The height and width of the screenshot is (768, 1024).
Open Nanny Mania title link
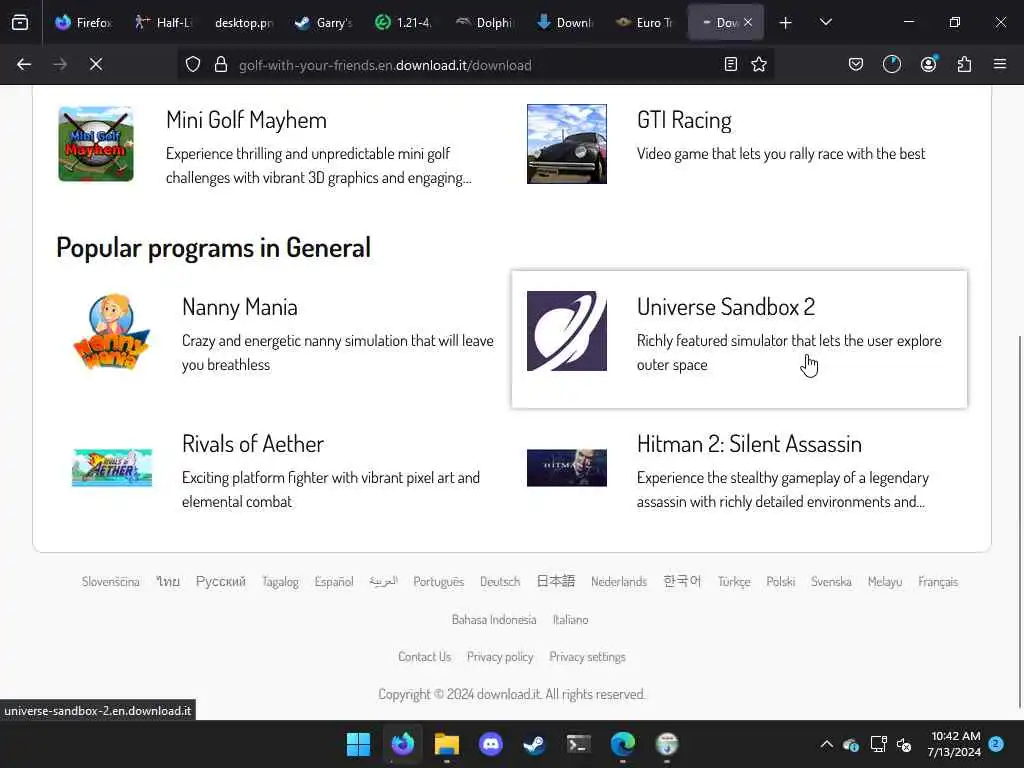pyautogui.click(x=240, y=307)
